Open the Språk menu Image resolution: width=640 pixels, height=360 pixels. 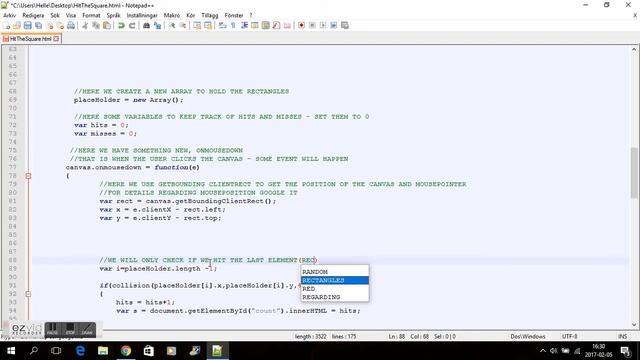113,15
